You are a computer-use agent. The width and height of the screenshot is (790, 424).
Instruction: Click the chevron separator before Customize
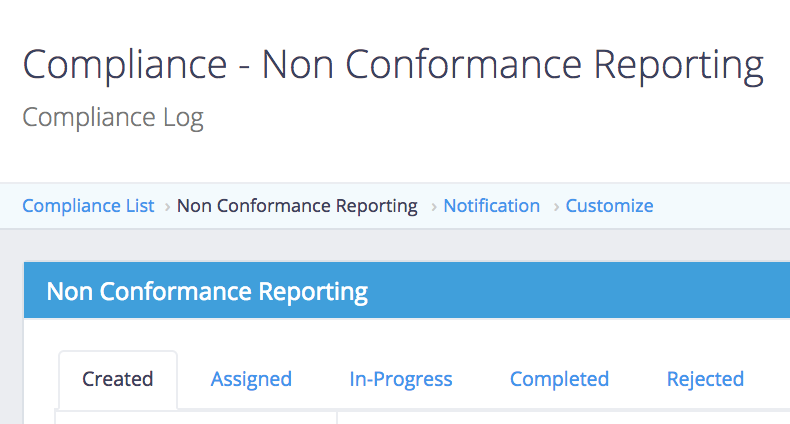[x=555, y=207]
